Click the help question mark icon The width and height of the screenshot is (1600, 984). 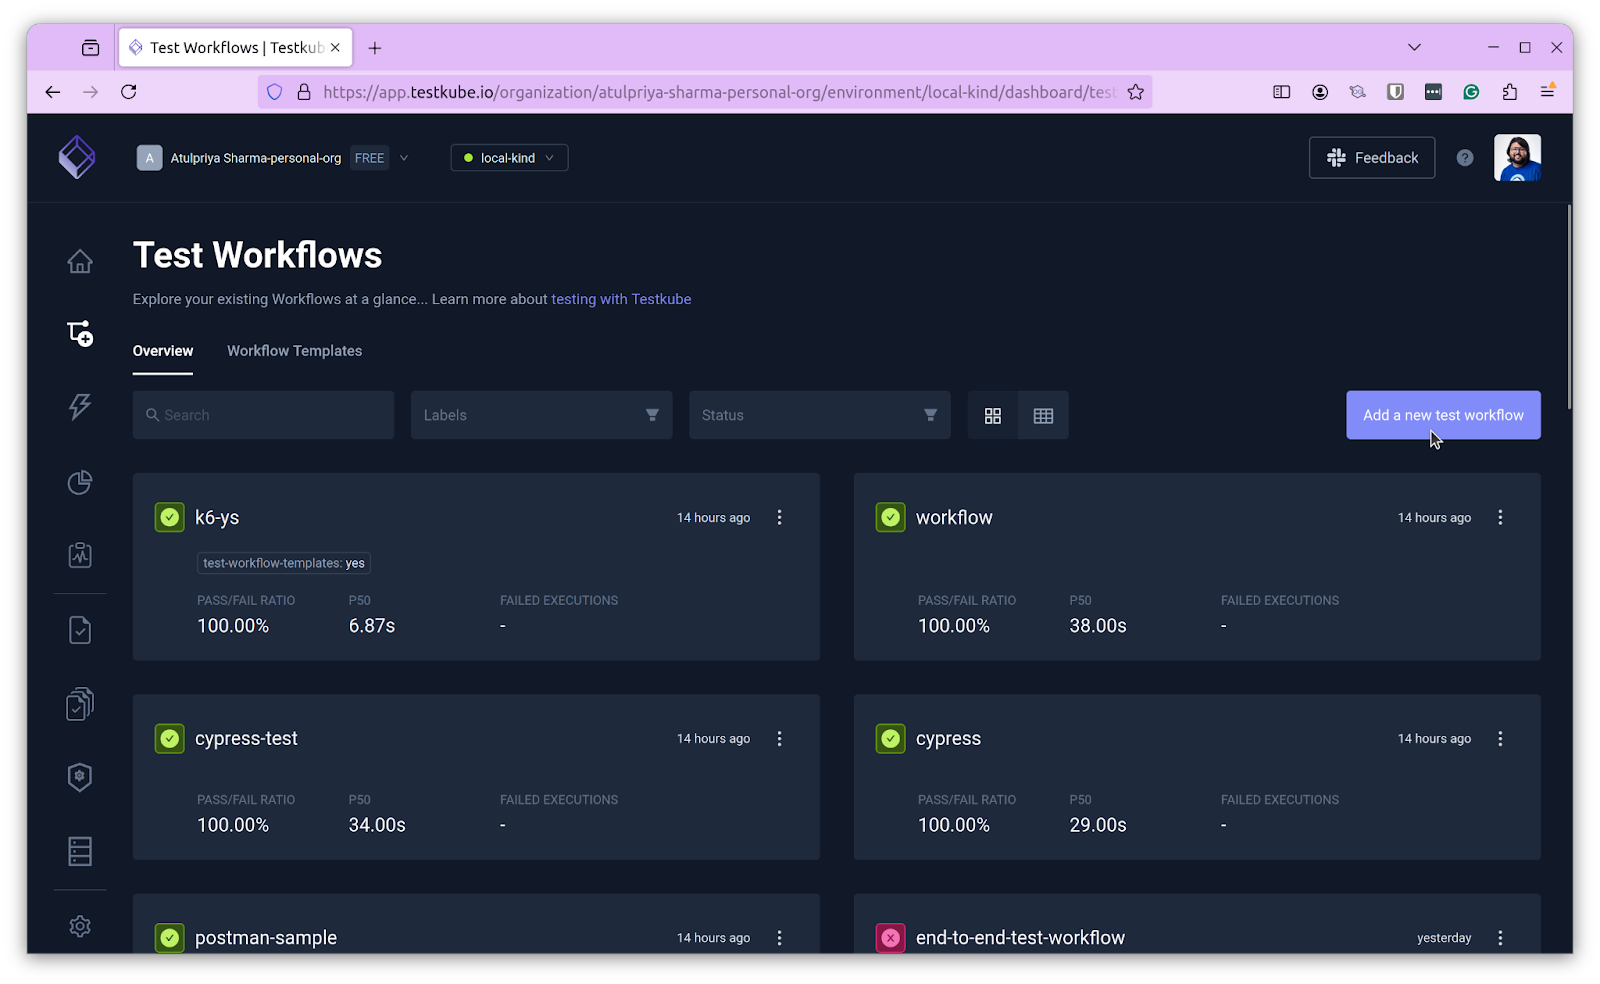(1465, 158)
